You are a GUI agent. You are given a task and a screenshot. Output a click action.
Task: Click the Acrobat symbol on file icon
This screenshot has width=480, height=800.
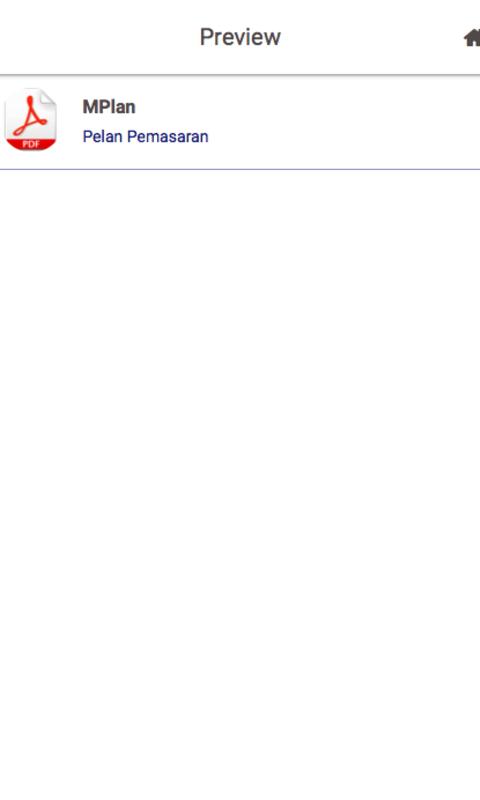[30, 116]
